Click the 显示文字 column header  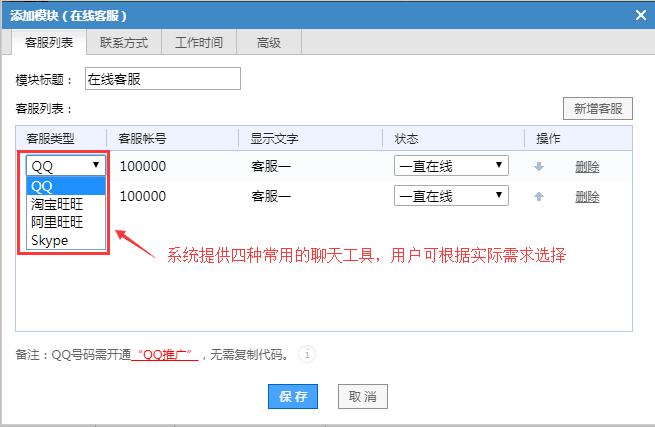[274, 138]
